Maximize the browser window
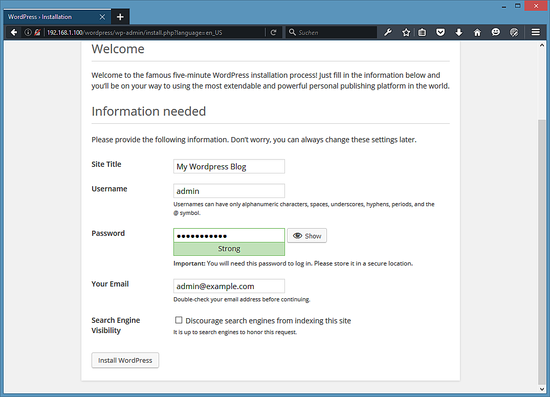This screenshot has height=397, width=550. (x=517, y=6)
